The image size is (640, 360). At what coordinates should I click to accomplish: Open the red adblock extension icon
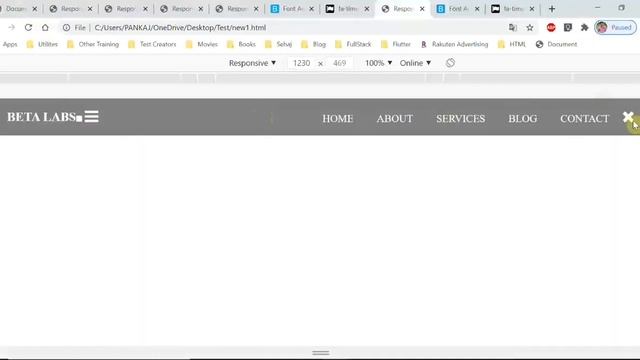click(x=551, y=27)
